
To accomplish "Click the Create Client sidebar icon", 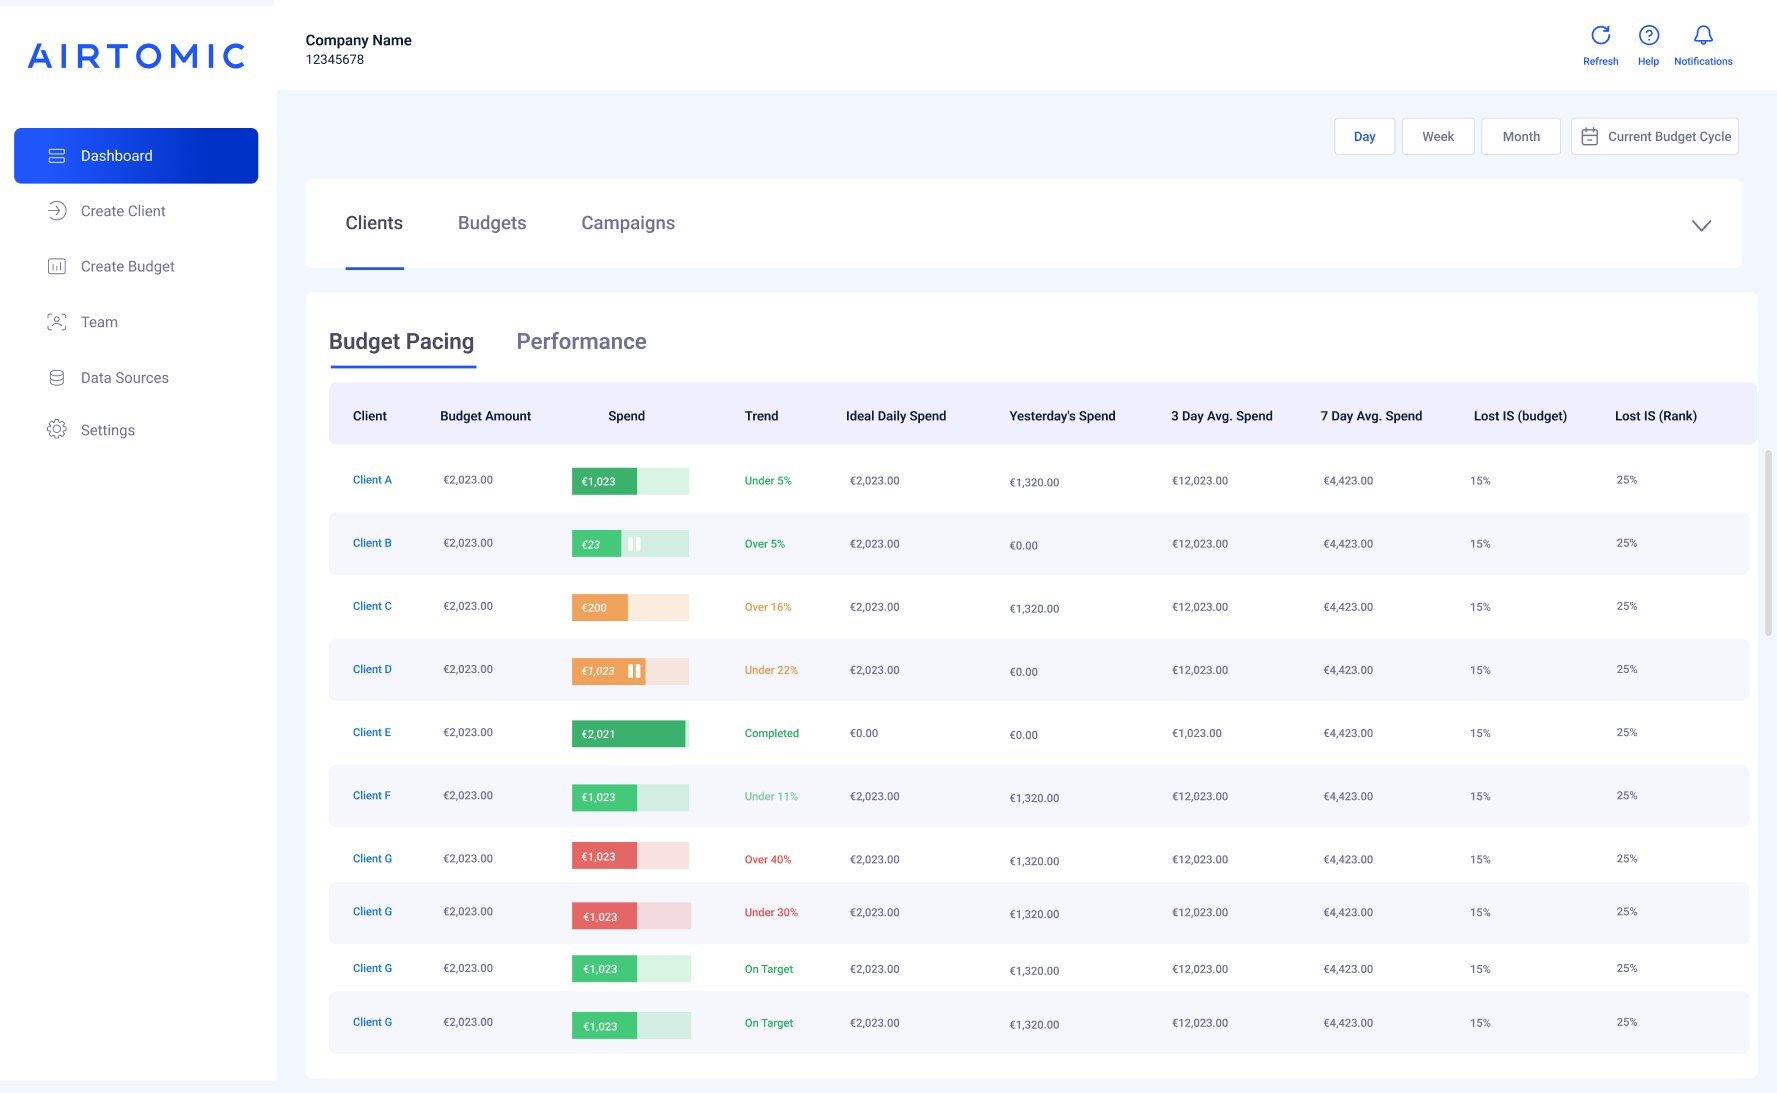I will point(57,211).
